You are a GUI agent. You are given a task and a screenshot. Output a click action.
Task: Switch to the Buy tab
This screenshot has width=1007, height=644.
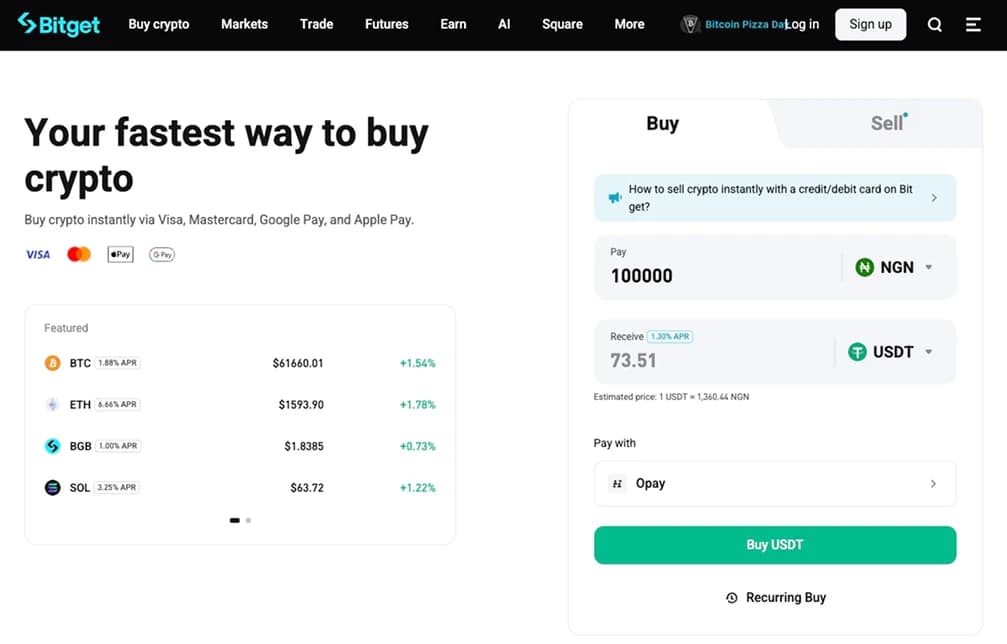click(663, 123)
